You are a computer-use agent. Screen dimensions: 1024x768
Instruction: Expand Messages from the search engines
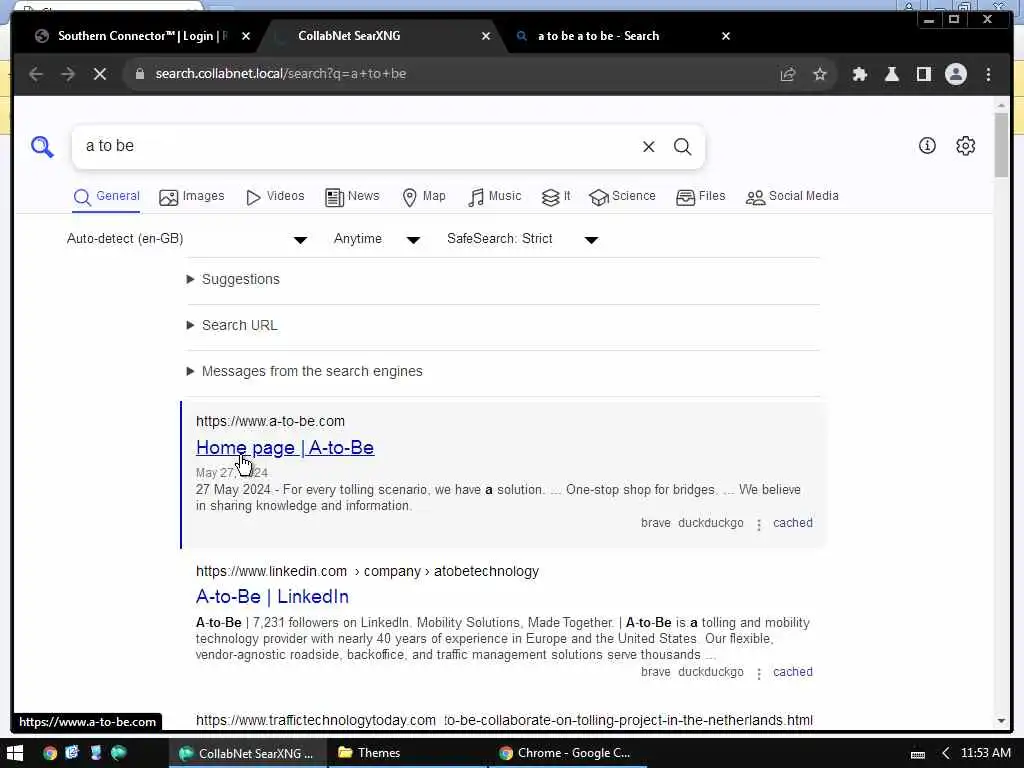click(x=305, y=371)
